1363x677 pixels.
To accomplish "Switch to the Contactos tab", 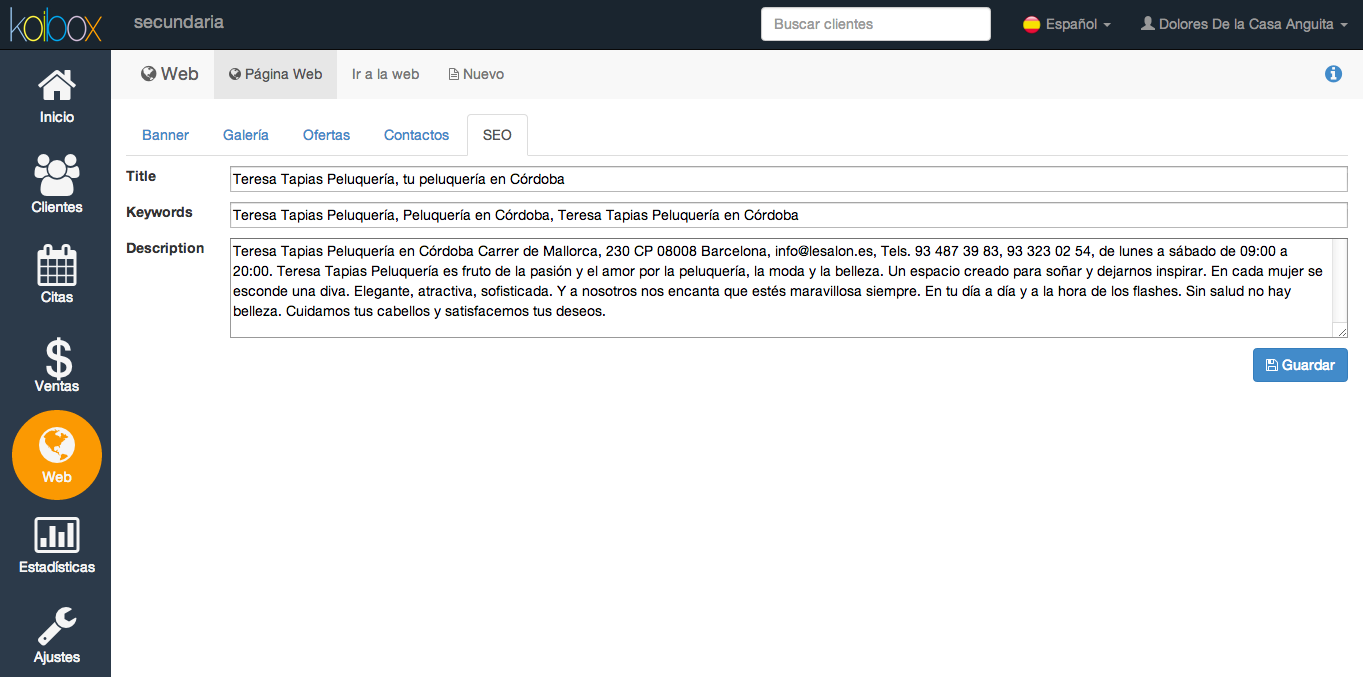I will (x=417, y=135).
